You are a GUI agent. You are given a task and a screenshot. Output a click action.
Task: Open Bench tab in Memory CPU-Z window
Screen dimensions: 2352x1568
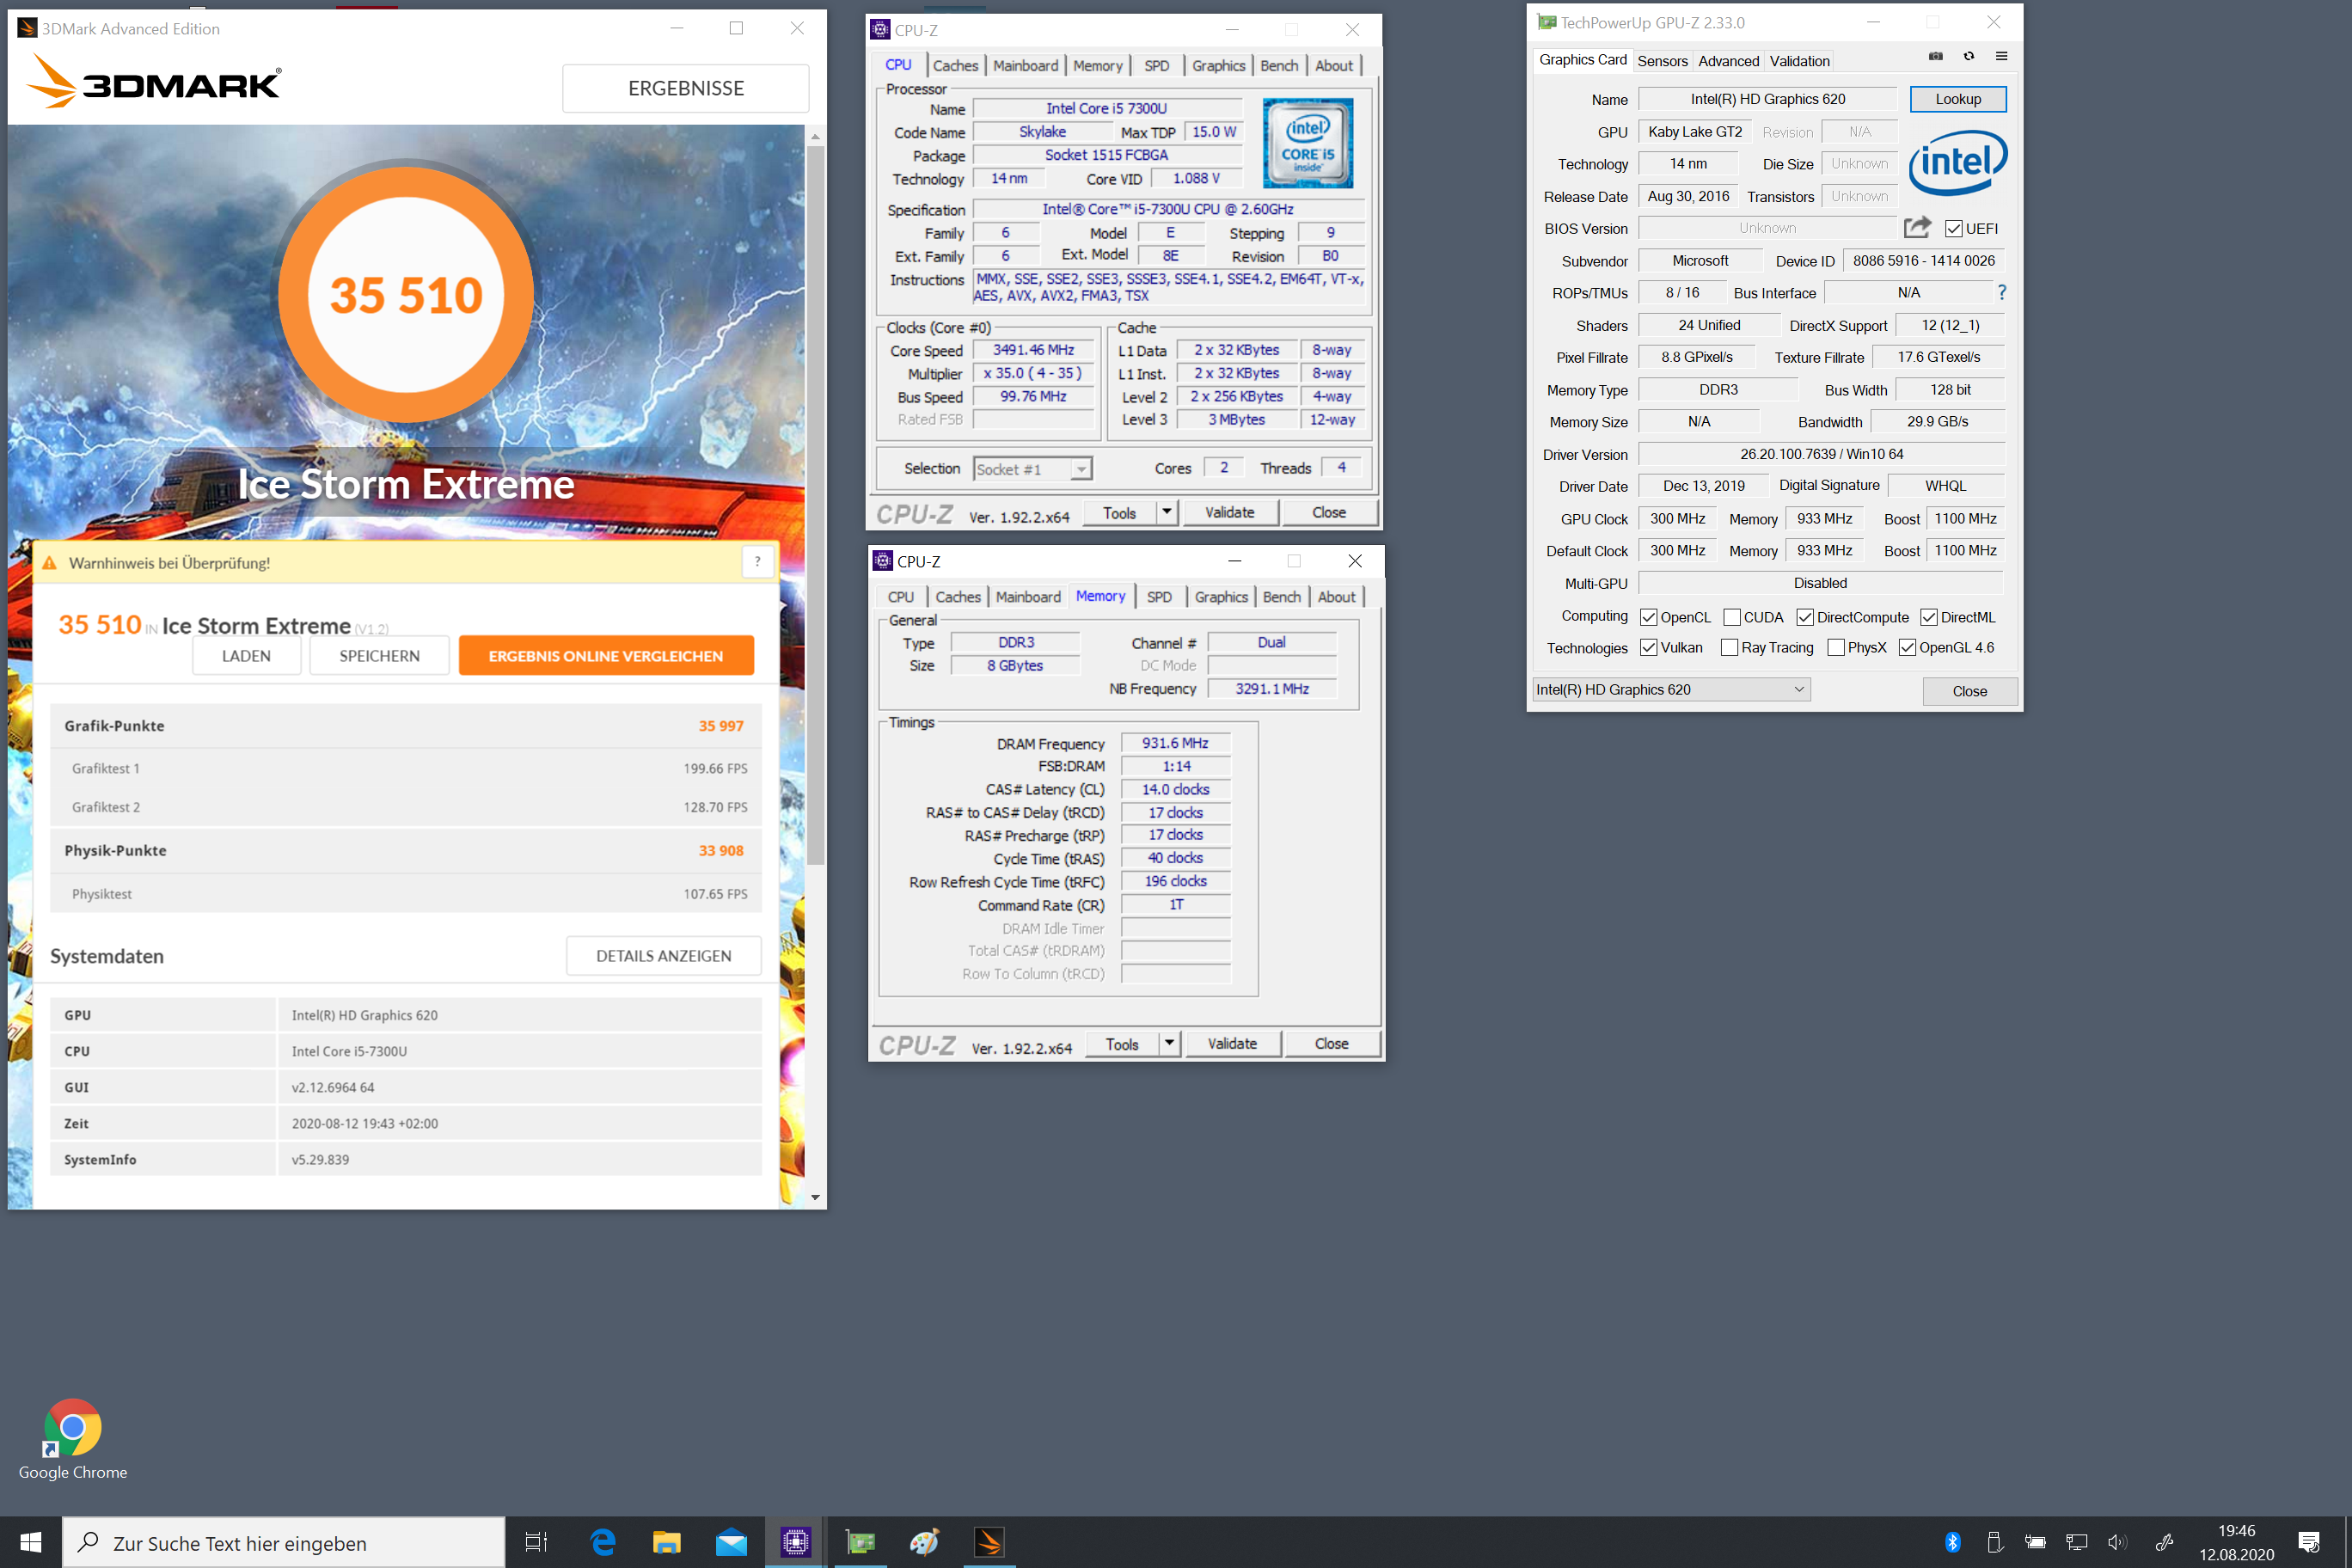(x=1281, y=597)
